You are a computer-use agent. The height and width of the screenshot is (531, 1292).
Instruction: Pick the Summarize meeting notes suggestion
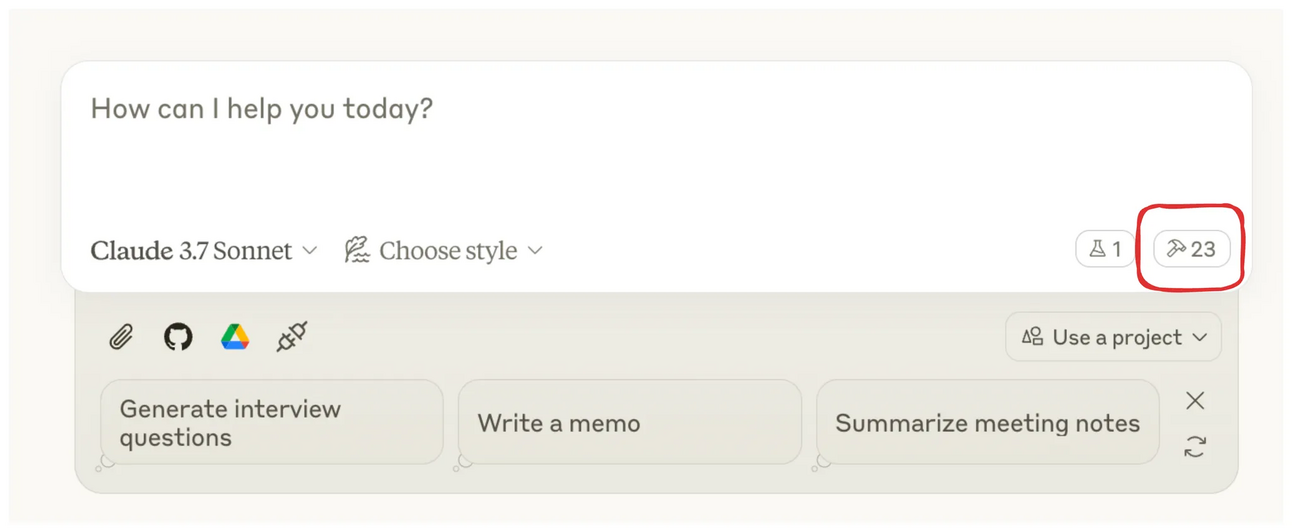[x=987, y=422]
